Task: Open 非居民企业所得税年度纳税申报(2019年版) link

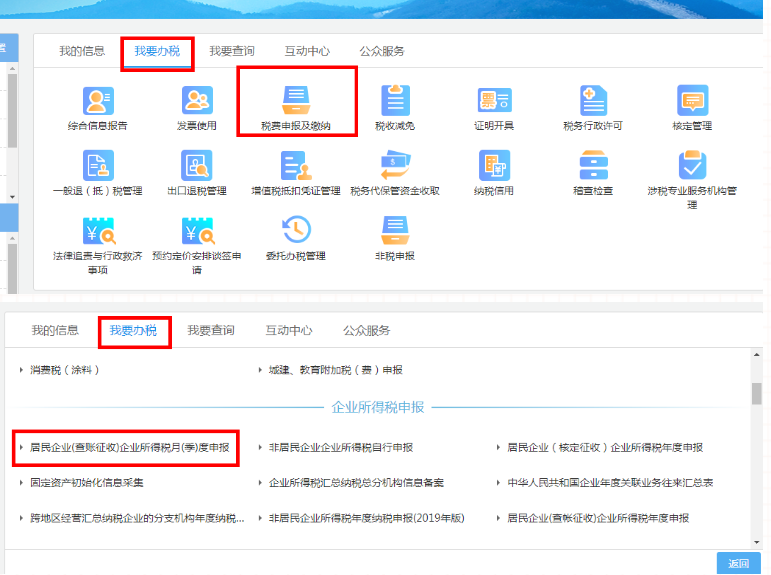Action: point(367,518)
